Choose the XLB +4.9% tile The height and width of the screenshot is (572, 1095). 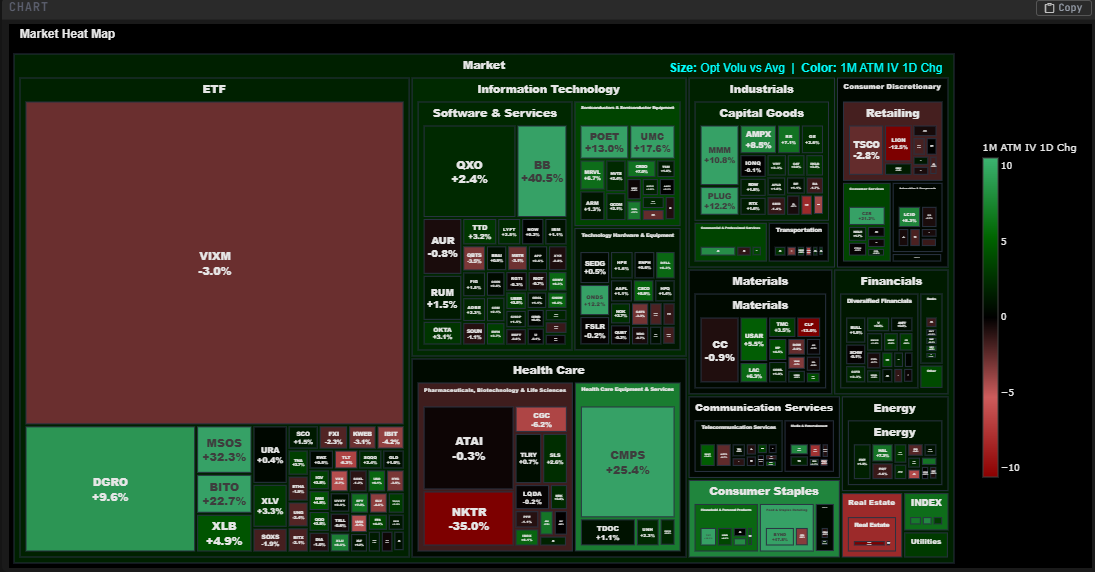click(224, 533)
